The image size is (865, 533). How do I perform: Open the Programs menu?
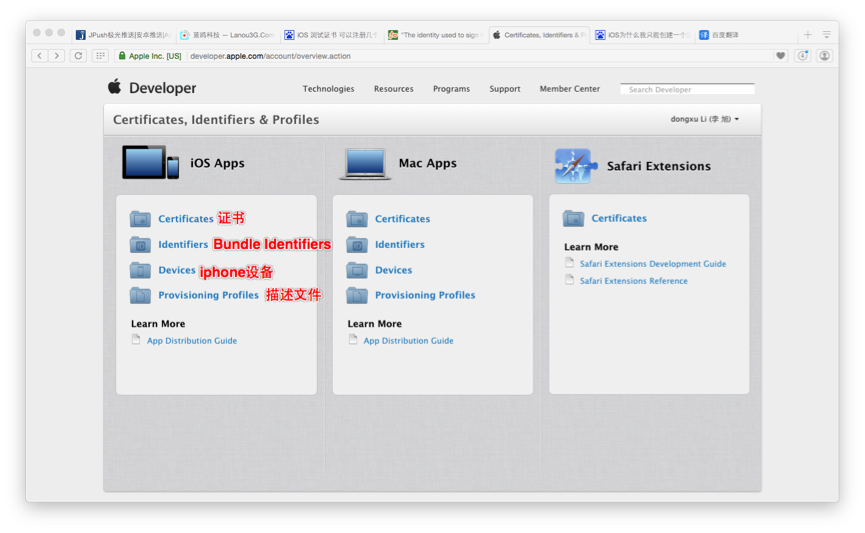point(451,89)
